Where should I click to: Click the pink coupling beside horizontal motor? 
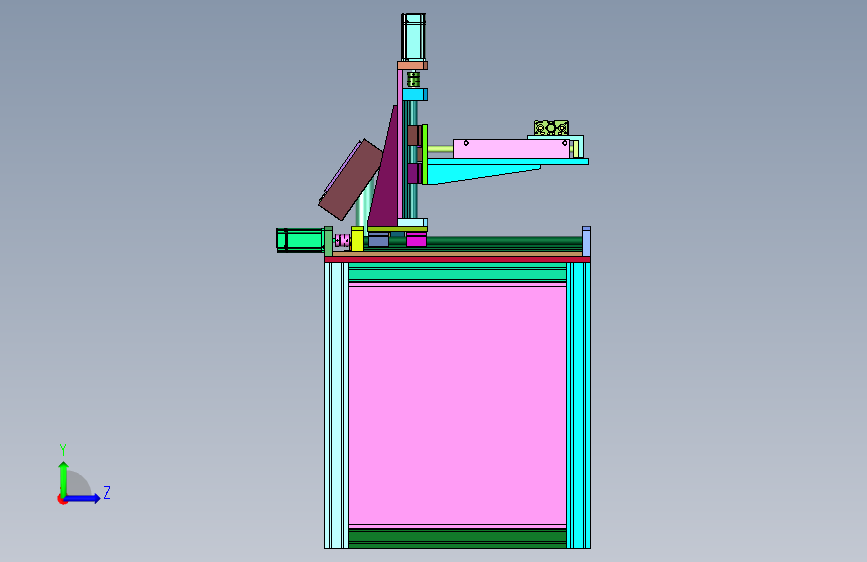coord(342,241)
